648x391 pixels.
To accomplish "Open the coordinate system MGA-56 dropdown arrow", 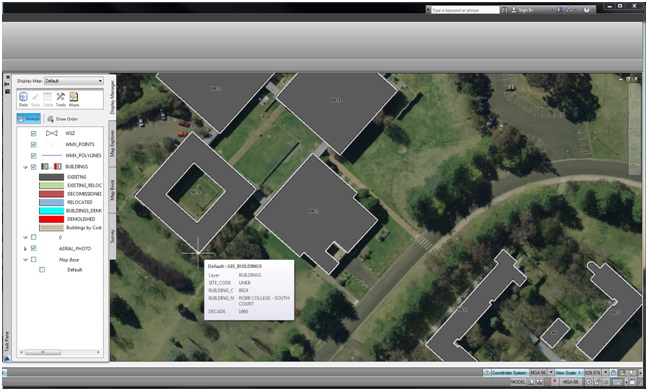I will coord(551,373).
